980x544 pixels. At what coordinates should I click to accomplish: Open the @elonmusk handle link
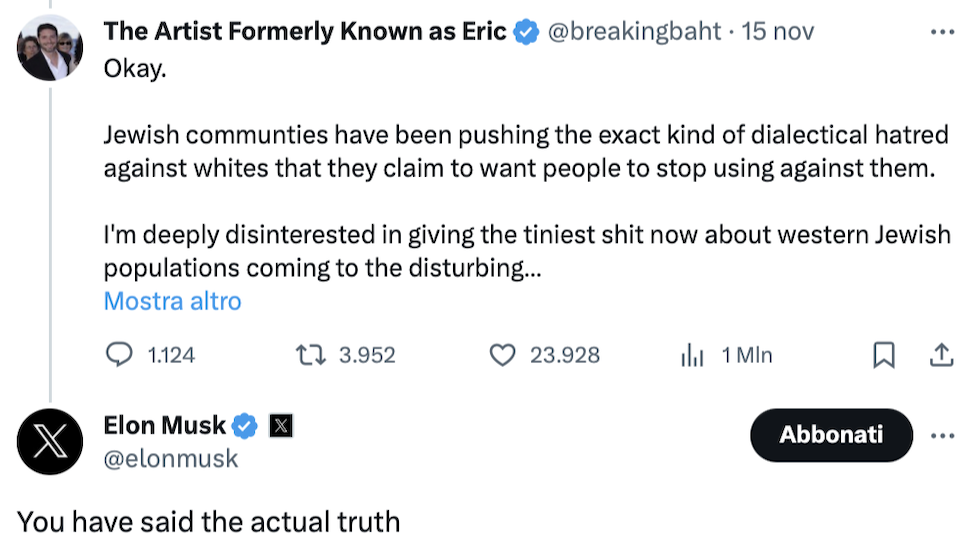(x=171, y=458)
